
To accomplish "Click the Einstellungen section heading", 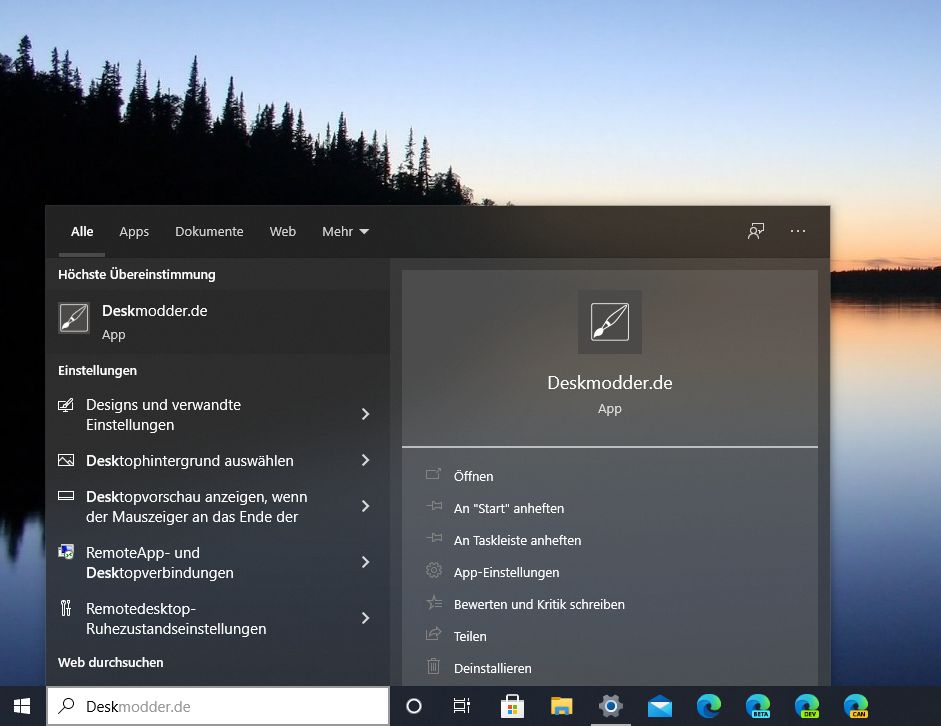I will point(97,370).
